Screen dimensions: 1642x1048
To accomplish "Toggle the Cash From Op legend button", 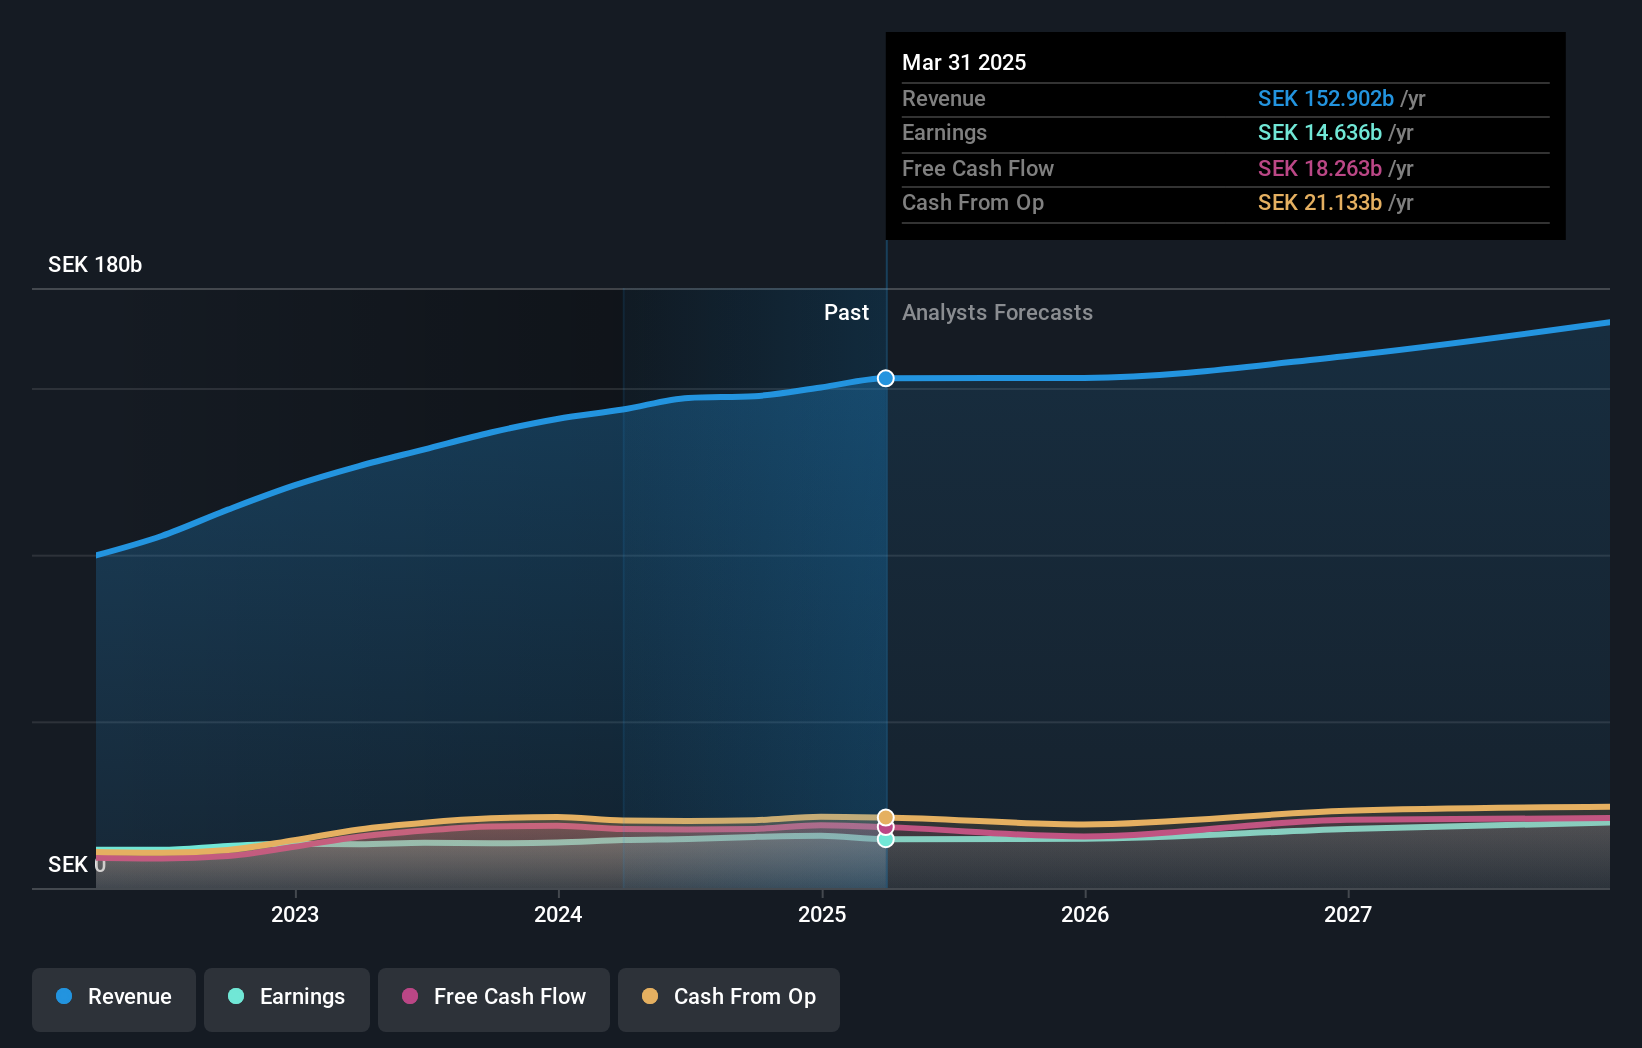I will 729,999.
